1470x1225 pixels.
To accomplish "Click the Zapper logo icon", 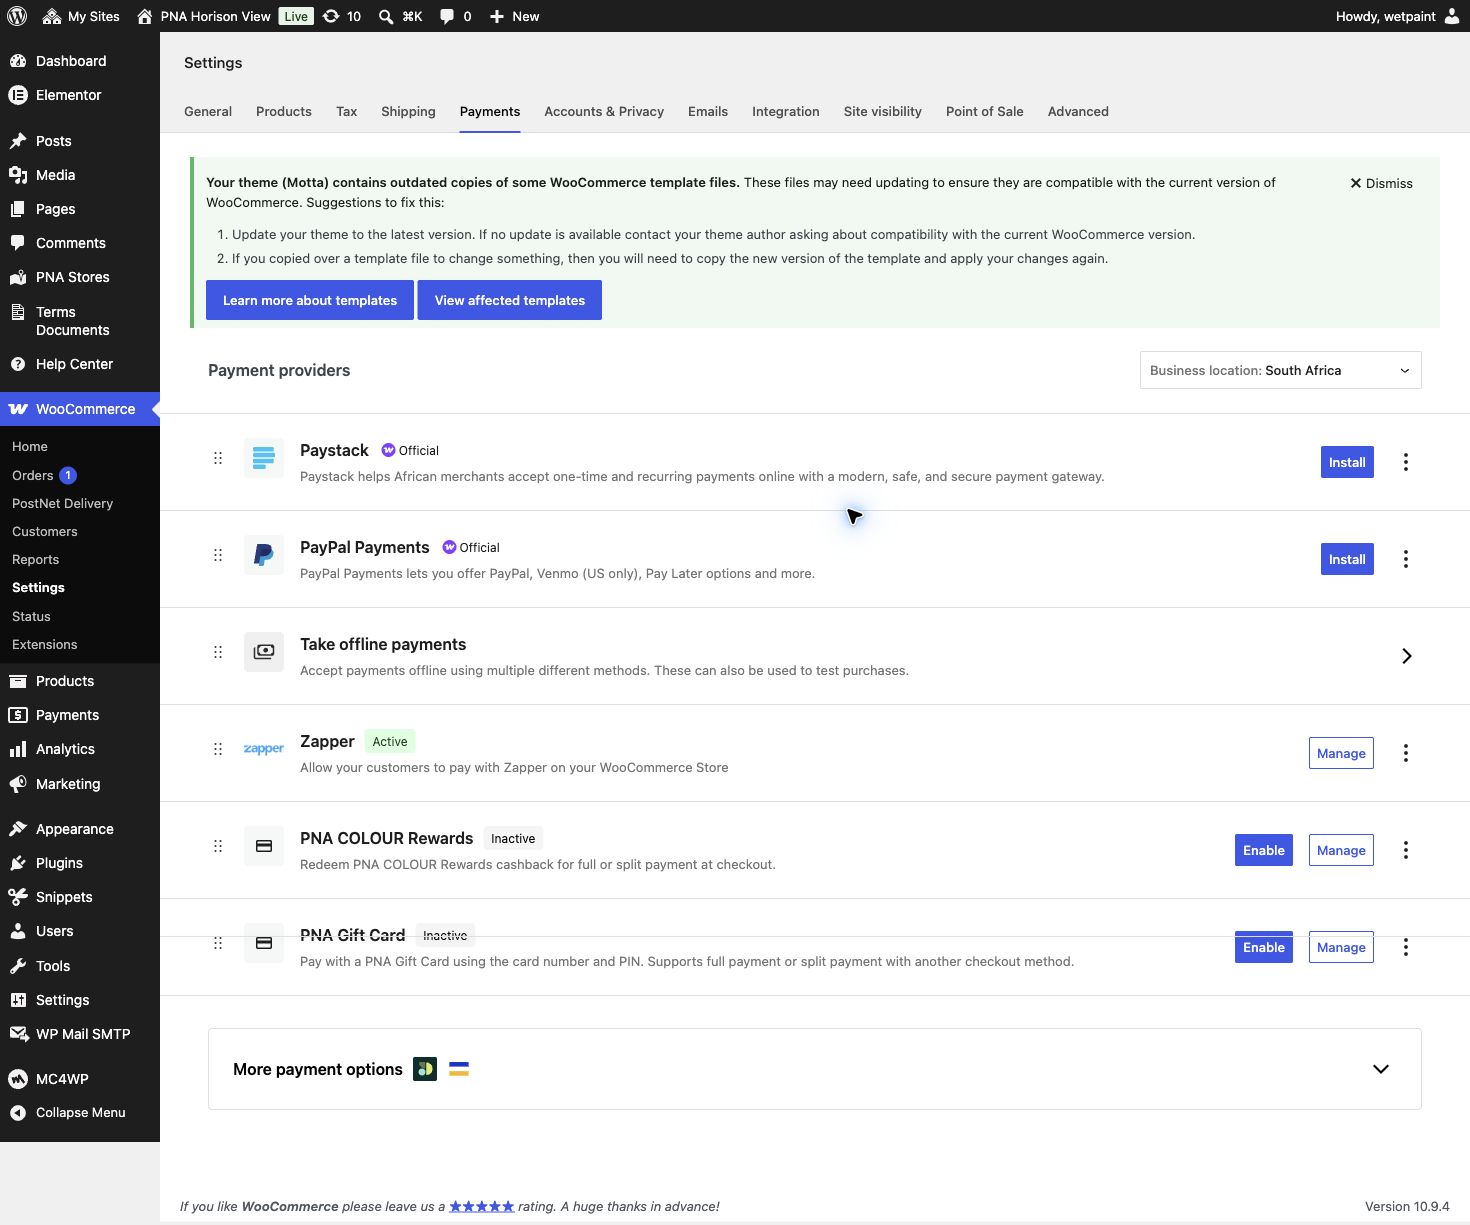I will (x=264, y=749).
